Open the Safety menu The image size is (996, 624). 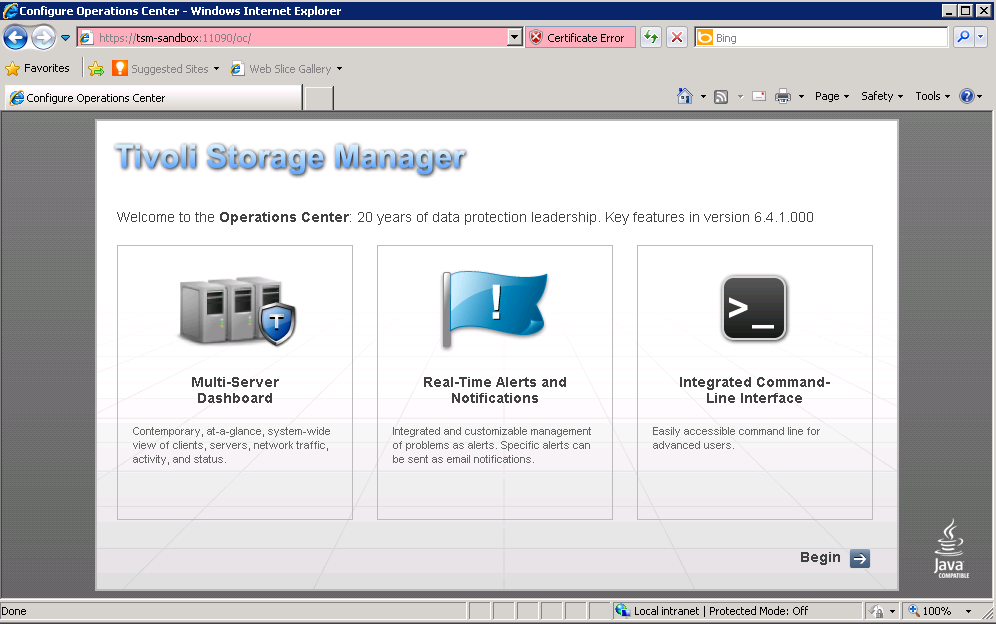(881, 96)
